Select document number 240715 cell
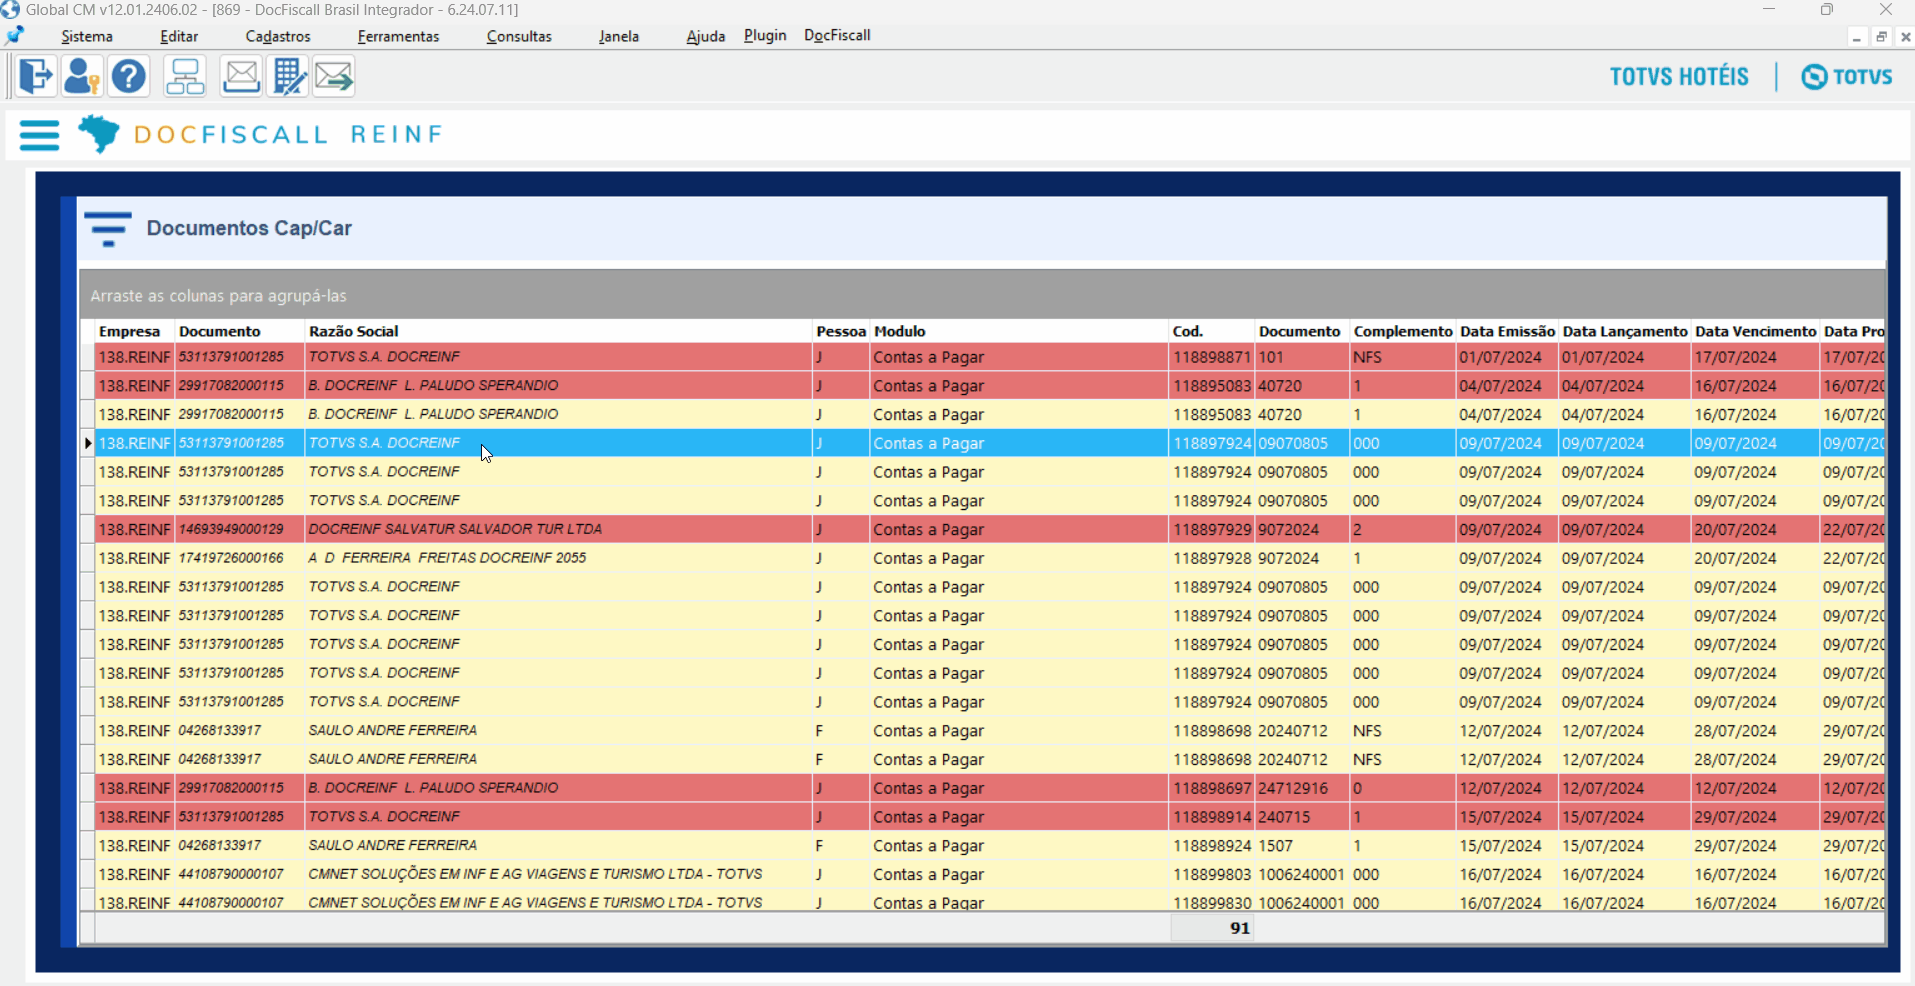Image resolution: width=1915 pixels, height=986 pixels. 1302,817
